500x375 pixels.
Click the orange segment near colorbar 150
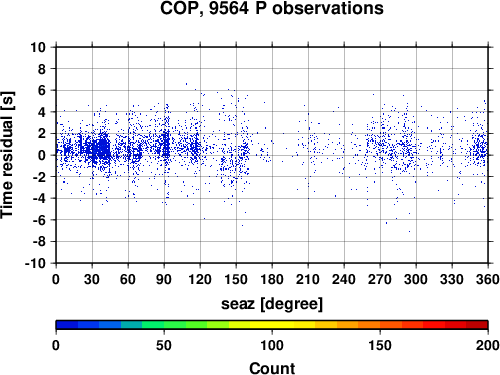tap(380, 325)
